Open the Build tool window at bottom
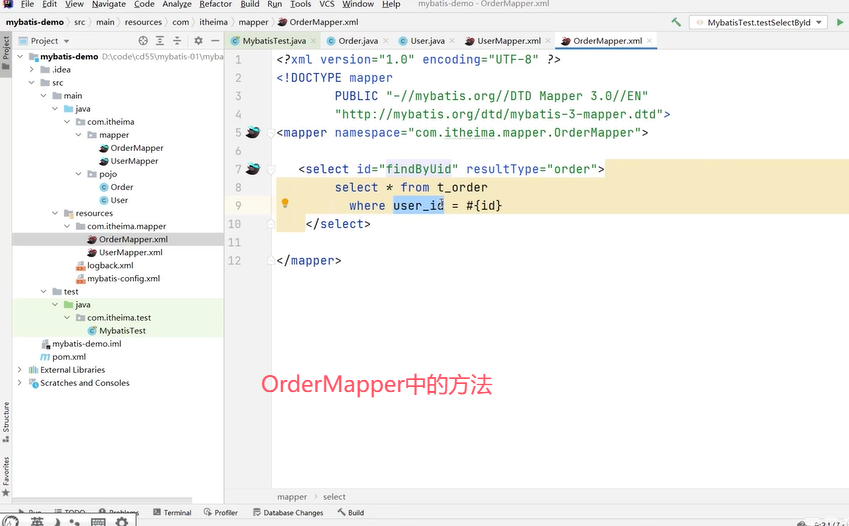The height and width of the screenshot is (526, 849). coord(350,512)
